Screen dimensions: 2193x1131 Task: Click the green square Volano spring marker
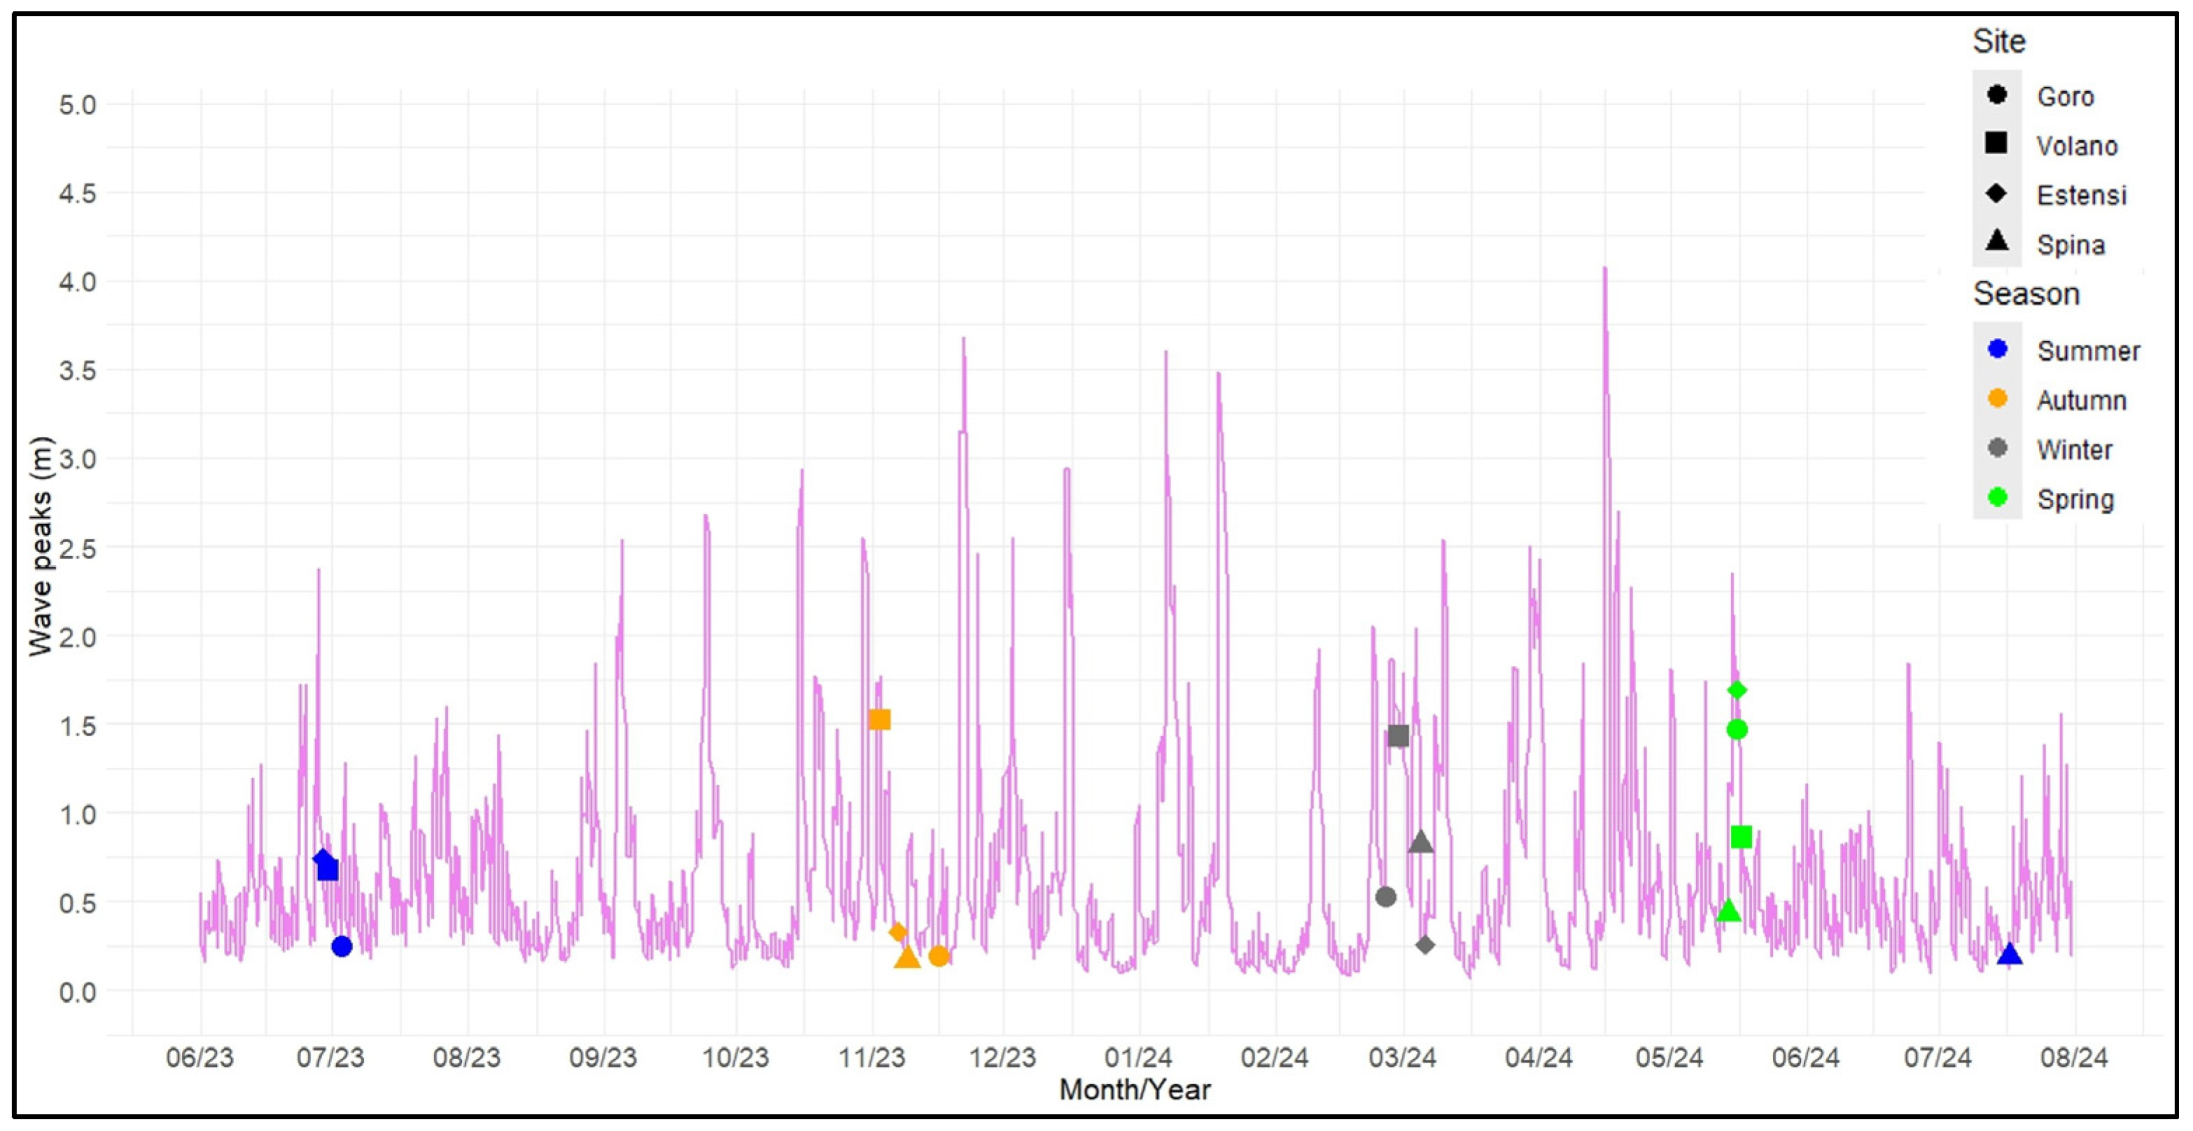pyautogui.click(x=1741, y=837)
